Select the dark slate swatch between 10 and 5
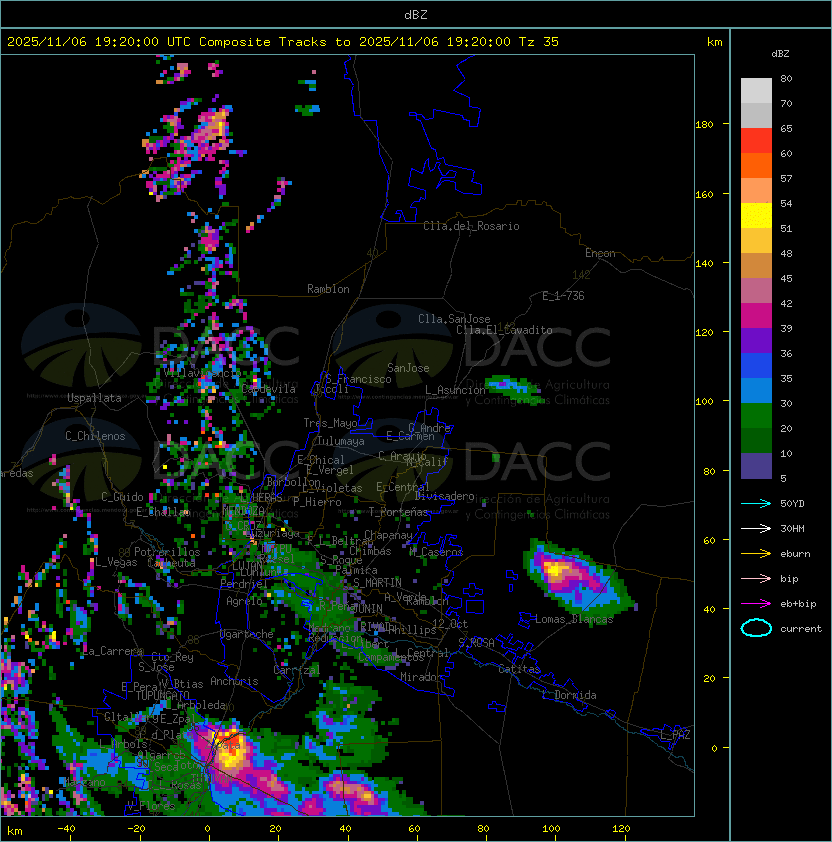832x842 pixels. (x=756, y=466)
